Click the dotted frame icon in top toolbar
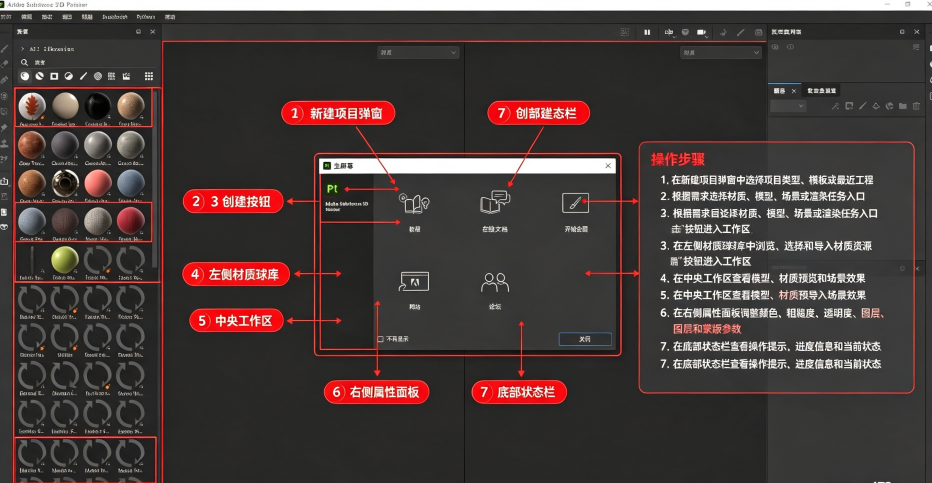 (x=625, y=33)
